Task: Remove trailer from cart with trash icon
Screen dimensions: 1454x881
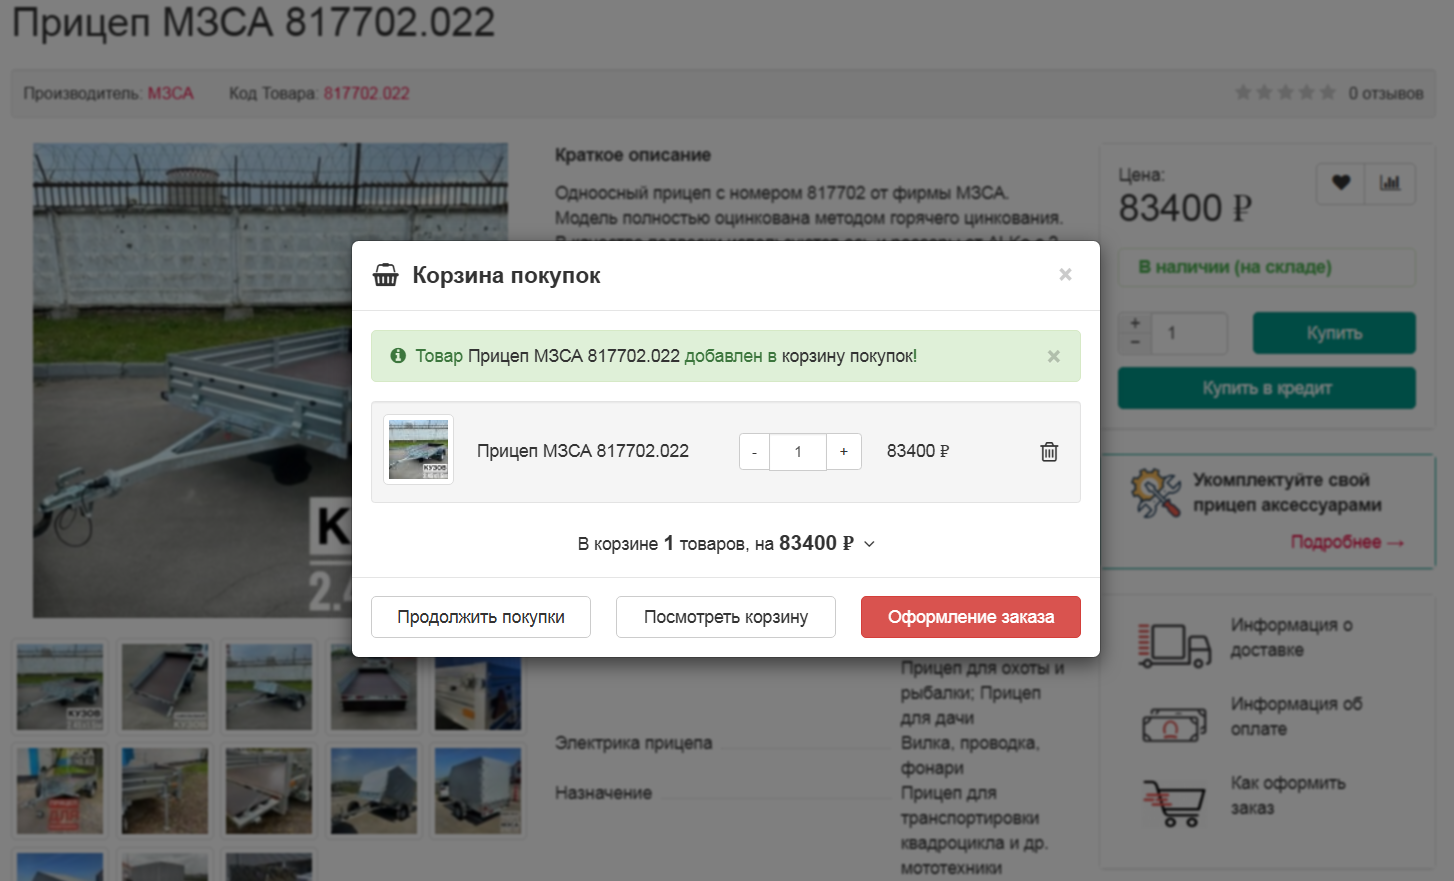Action: coord(1049,452)
